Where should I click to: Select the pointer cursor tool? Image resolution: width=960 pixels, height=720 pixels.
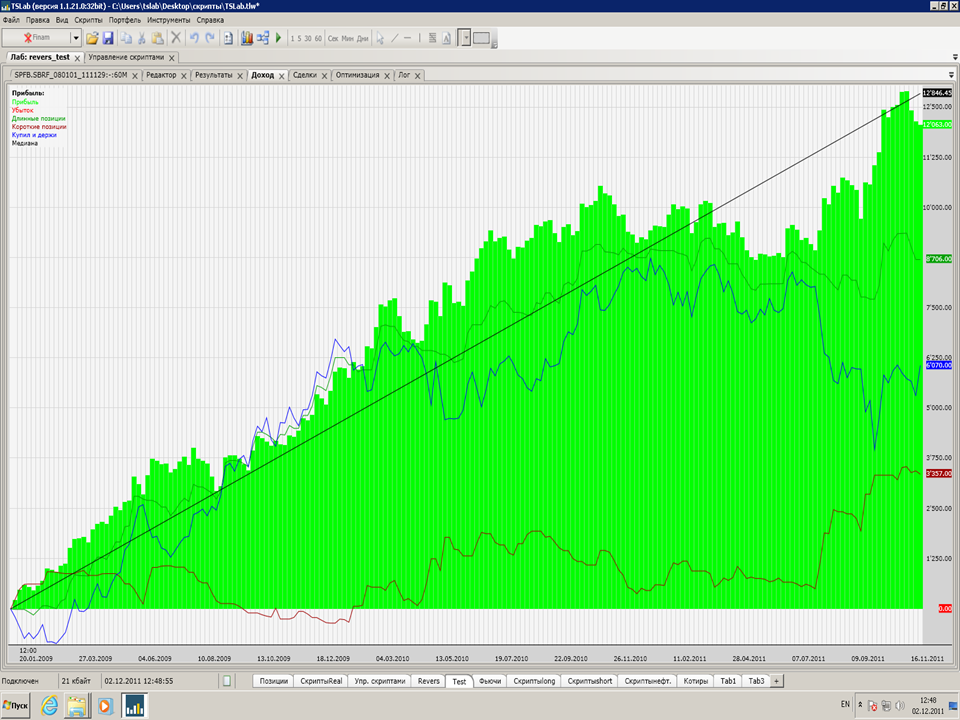click(380, 38)
